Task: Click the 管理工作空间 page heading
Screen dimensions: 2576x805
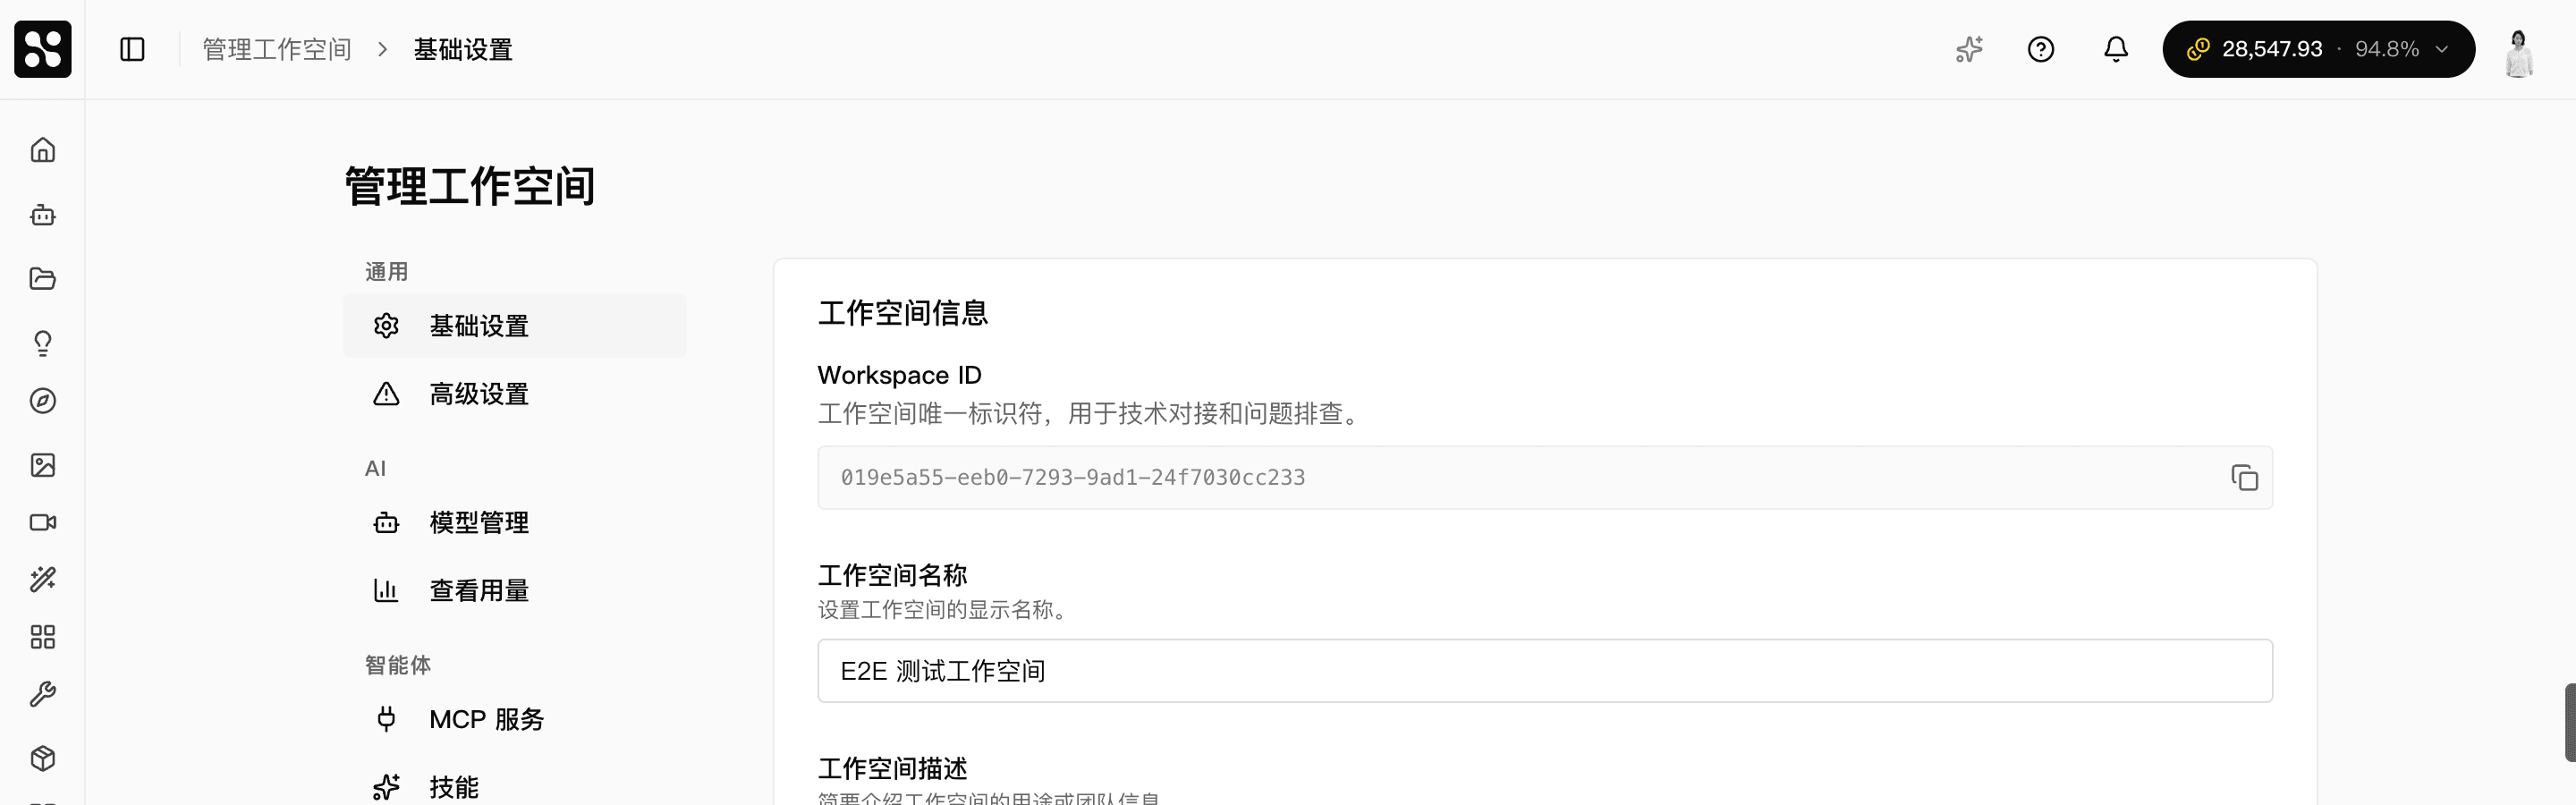Action: [470, 187]
